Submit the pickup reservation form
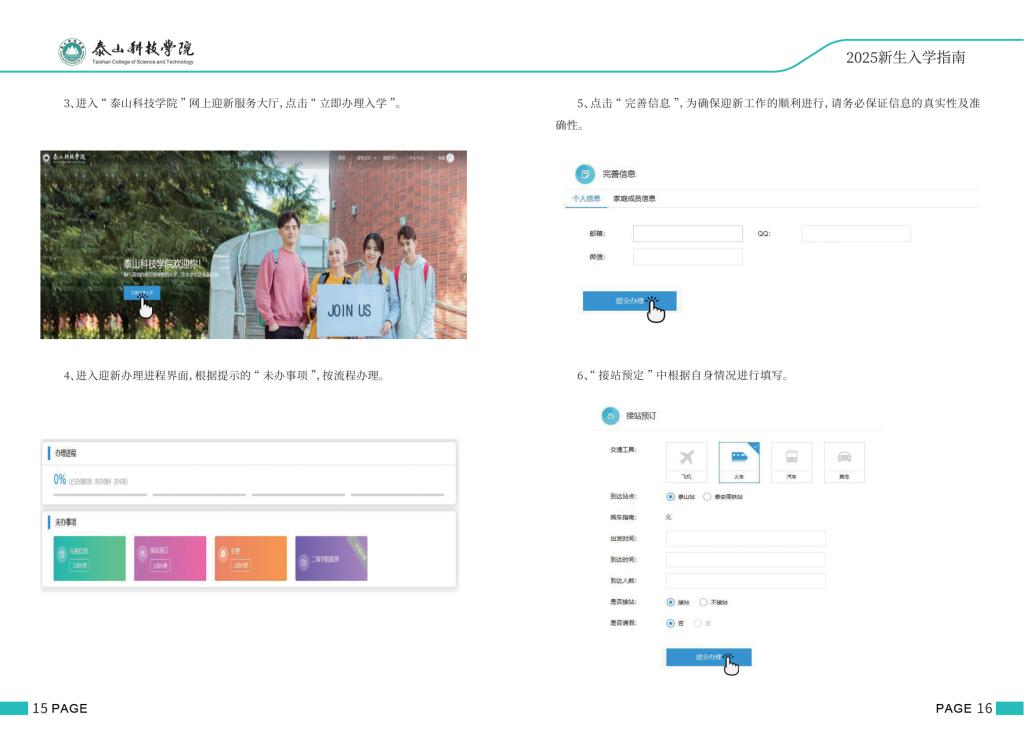The height and width of the screenshot is (747, 1024). (x=708, y=657)
